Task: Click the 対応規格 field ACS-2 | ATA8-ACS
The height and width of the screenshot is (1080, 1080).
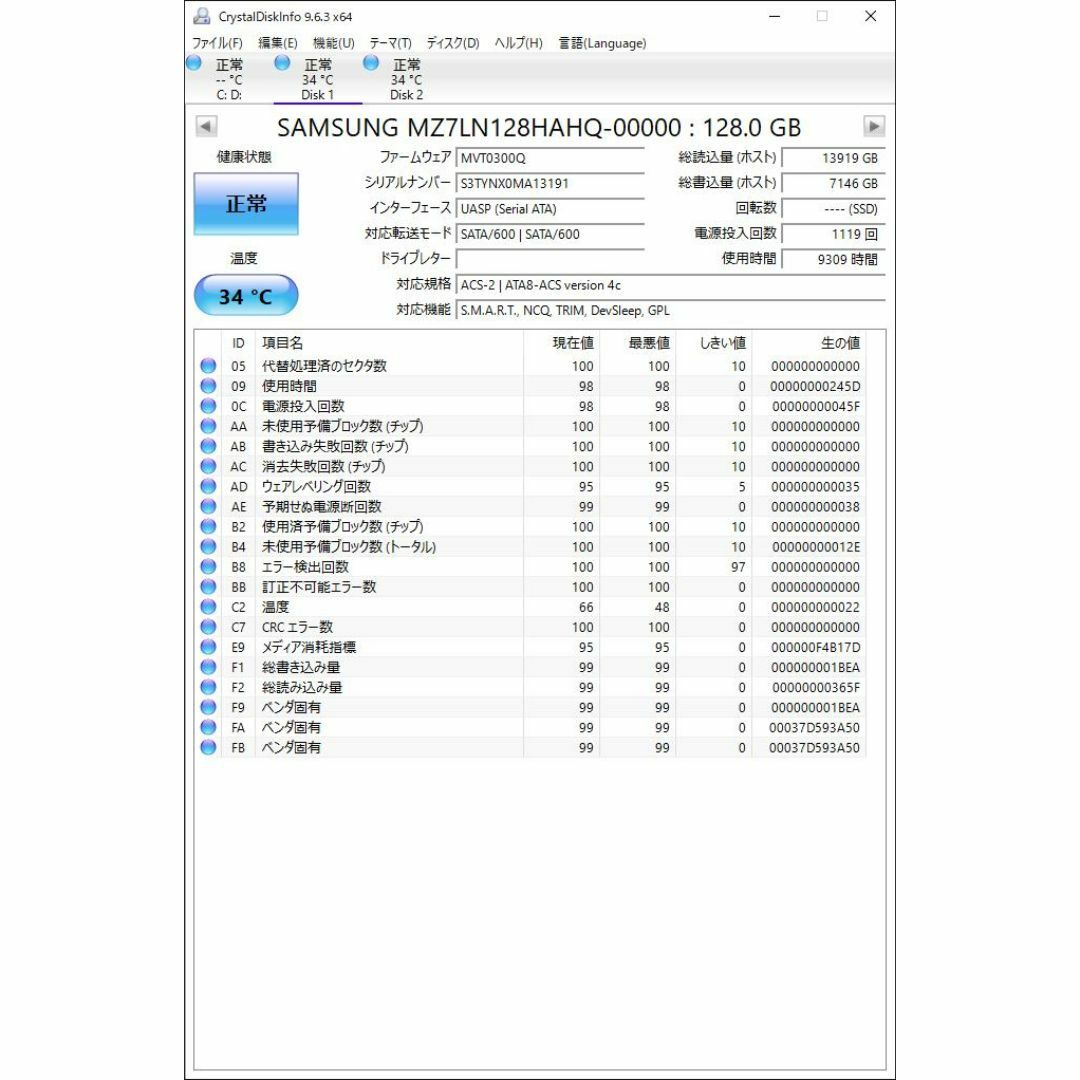Action: 670,284
